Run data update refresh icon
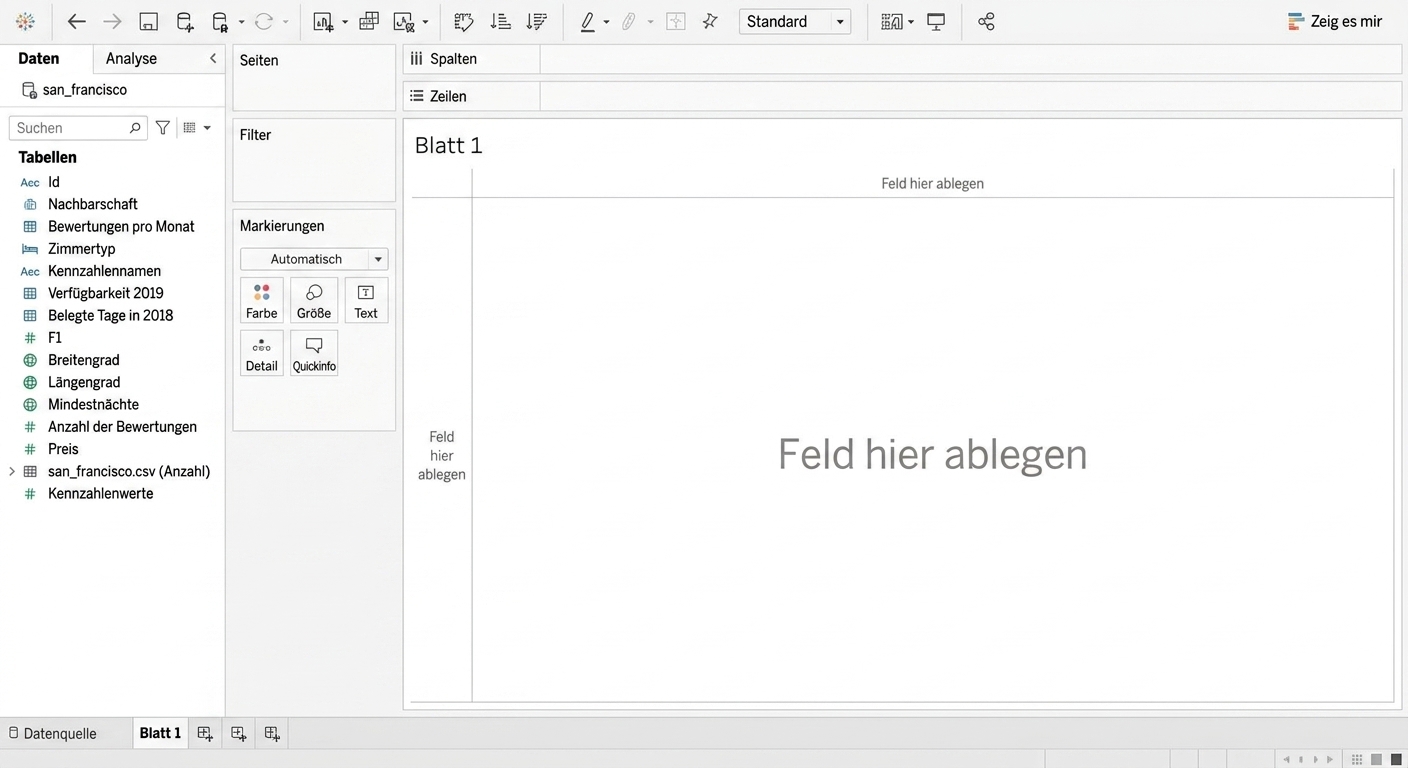Screen dimensions: 1408x768 click(x=264, y=21)
